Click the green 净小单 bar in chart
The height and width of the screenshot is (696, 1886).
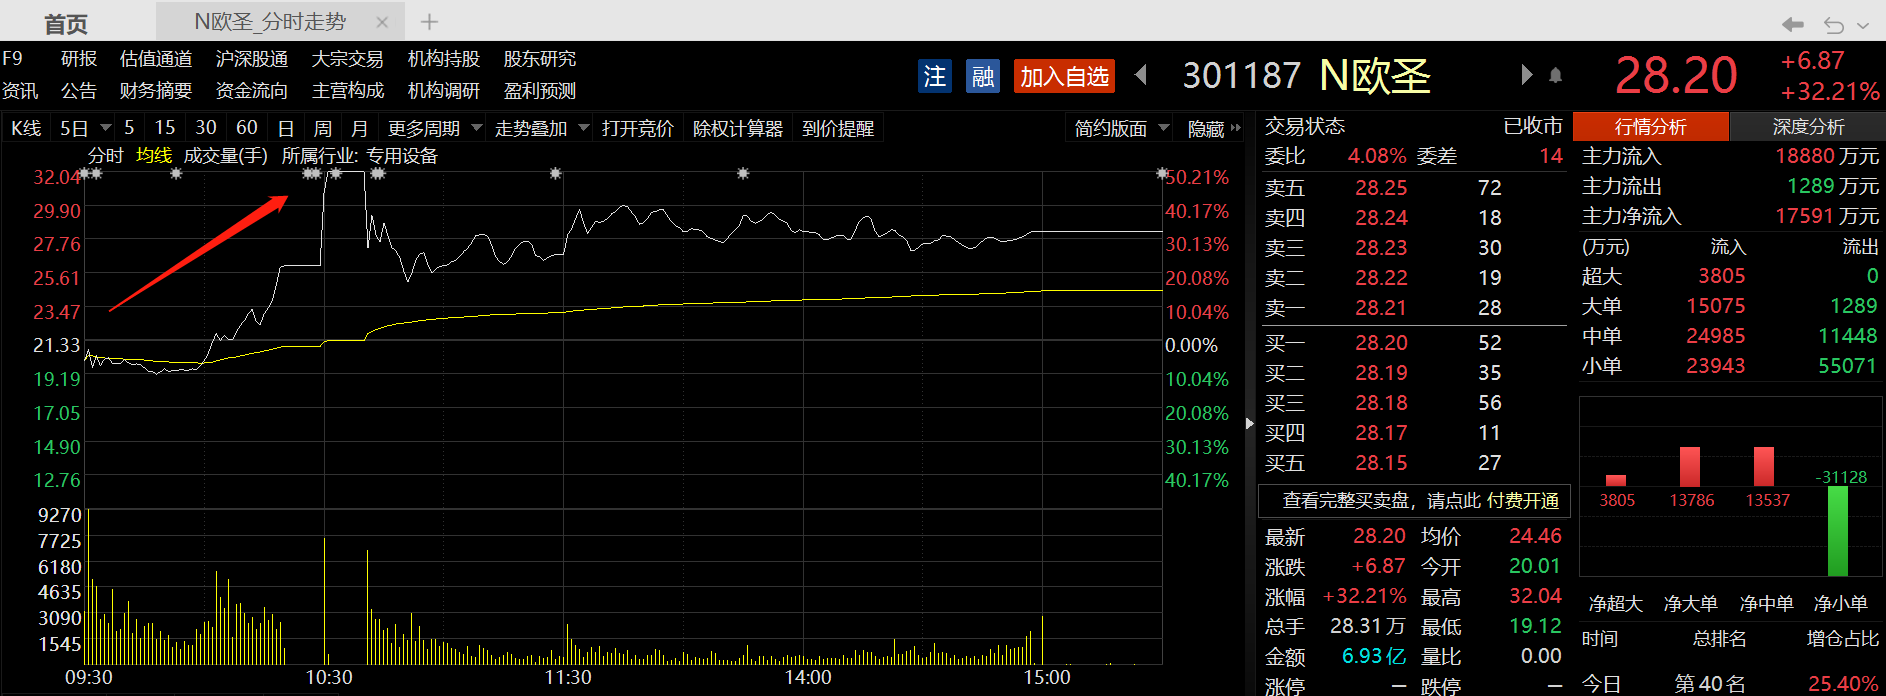(1838, 531)
